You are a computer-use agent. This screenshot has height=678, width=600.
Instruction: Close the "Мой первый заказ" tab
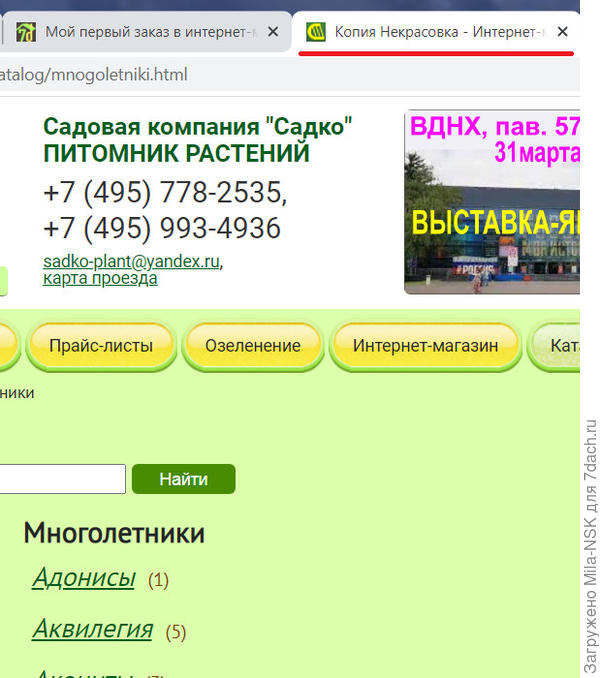[273, 32]
